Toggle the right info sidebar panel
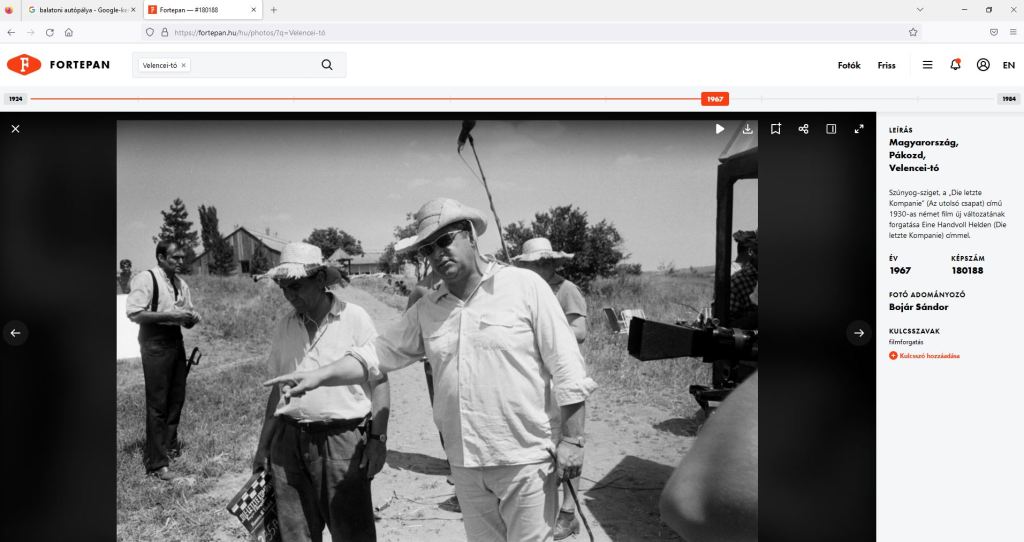The width and height of the screenshot is (1024, 542). (831, 129)
